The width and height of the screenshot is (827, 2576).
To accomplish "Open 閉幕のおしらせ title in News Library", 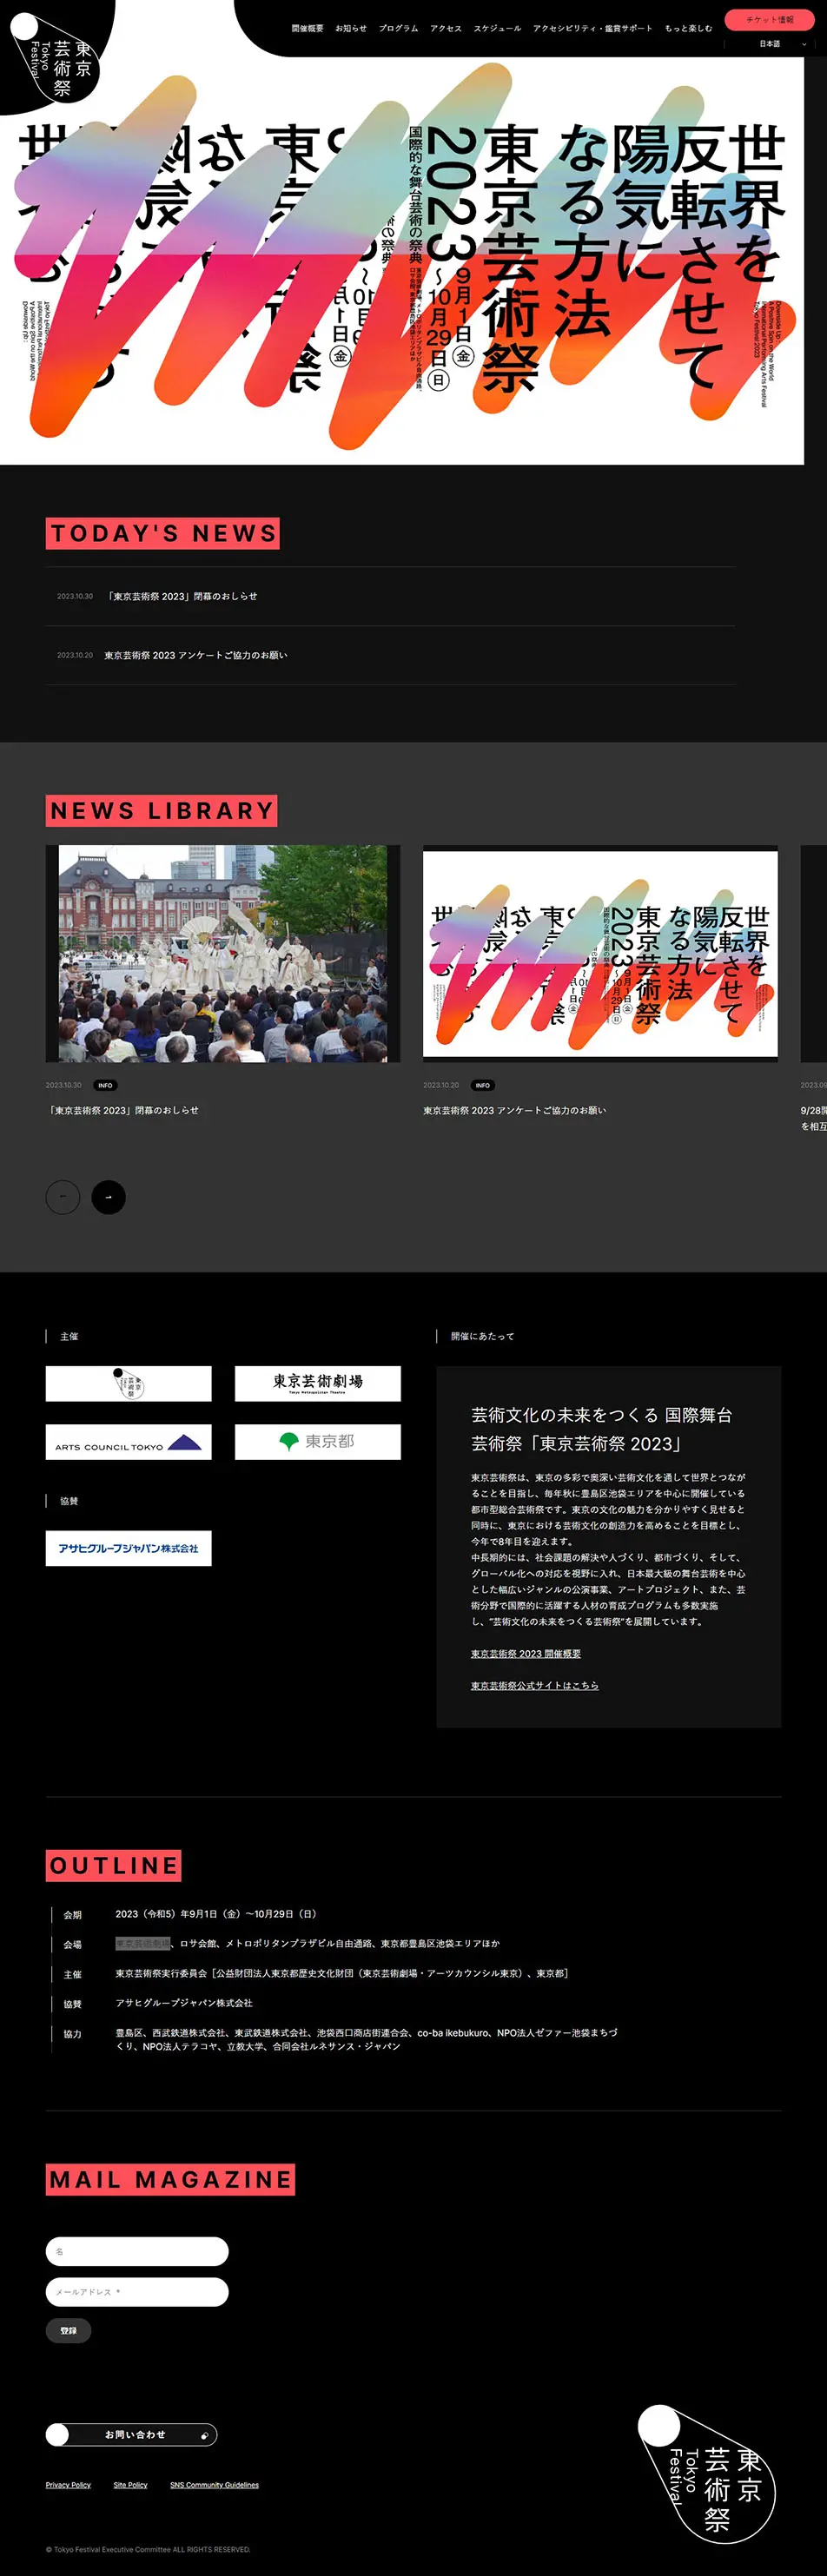I will [123, 1110].
